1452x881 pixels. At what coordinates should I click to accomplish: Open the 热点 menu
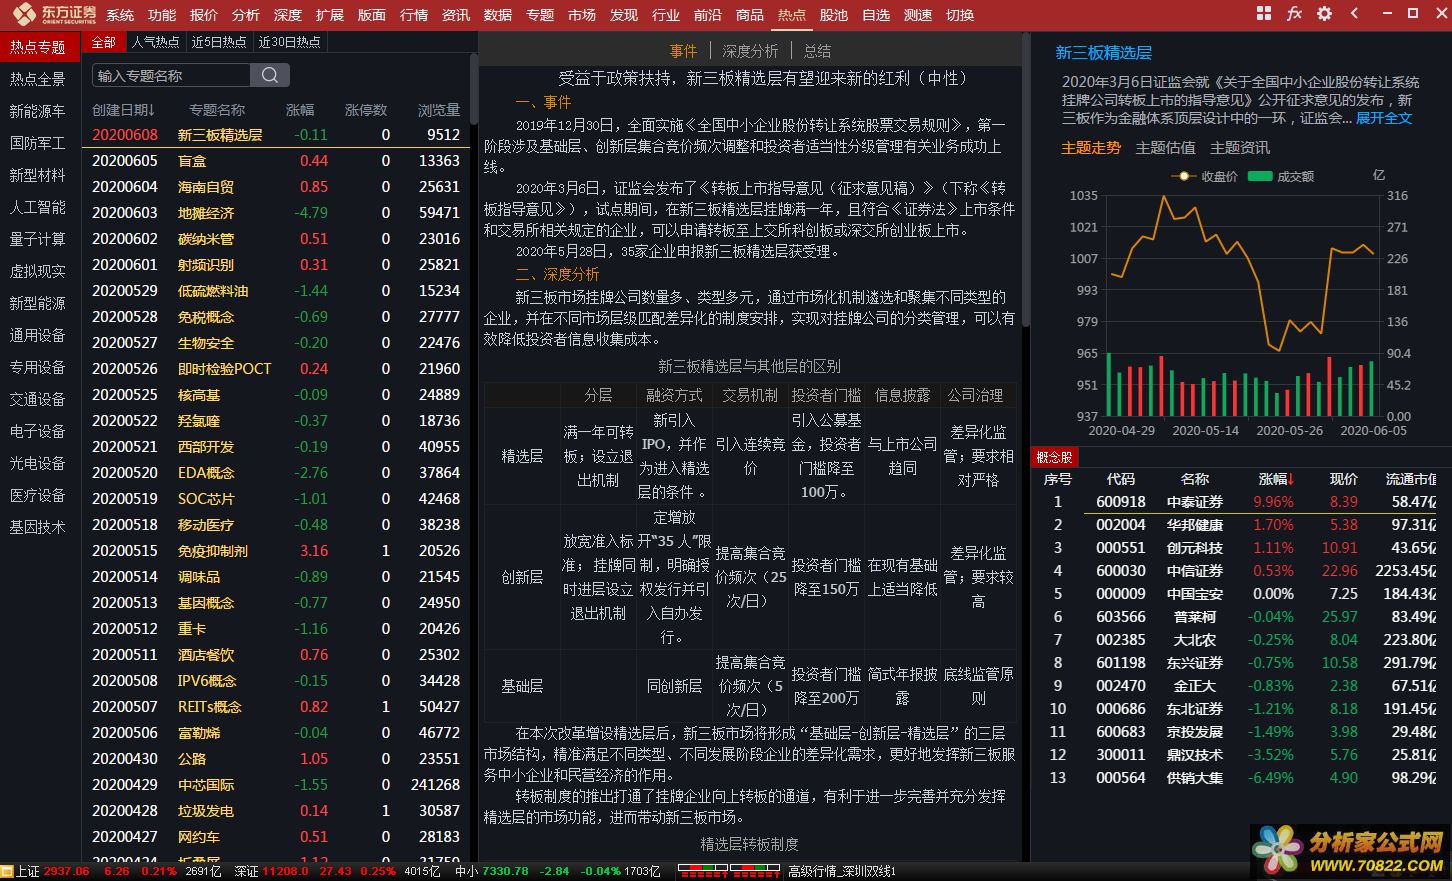(791, 15)
